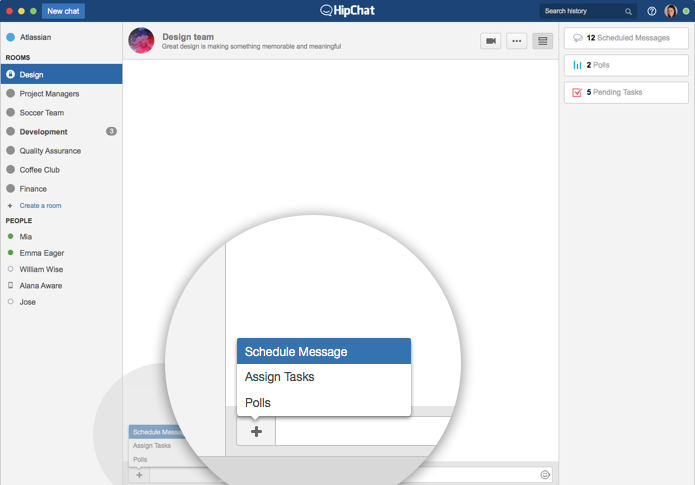Choose Assign Tasks in magnified menu
The height and width of the screenshot is (485, 695).
324,377
